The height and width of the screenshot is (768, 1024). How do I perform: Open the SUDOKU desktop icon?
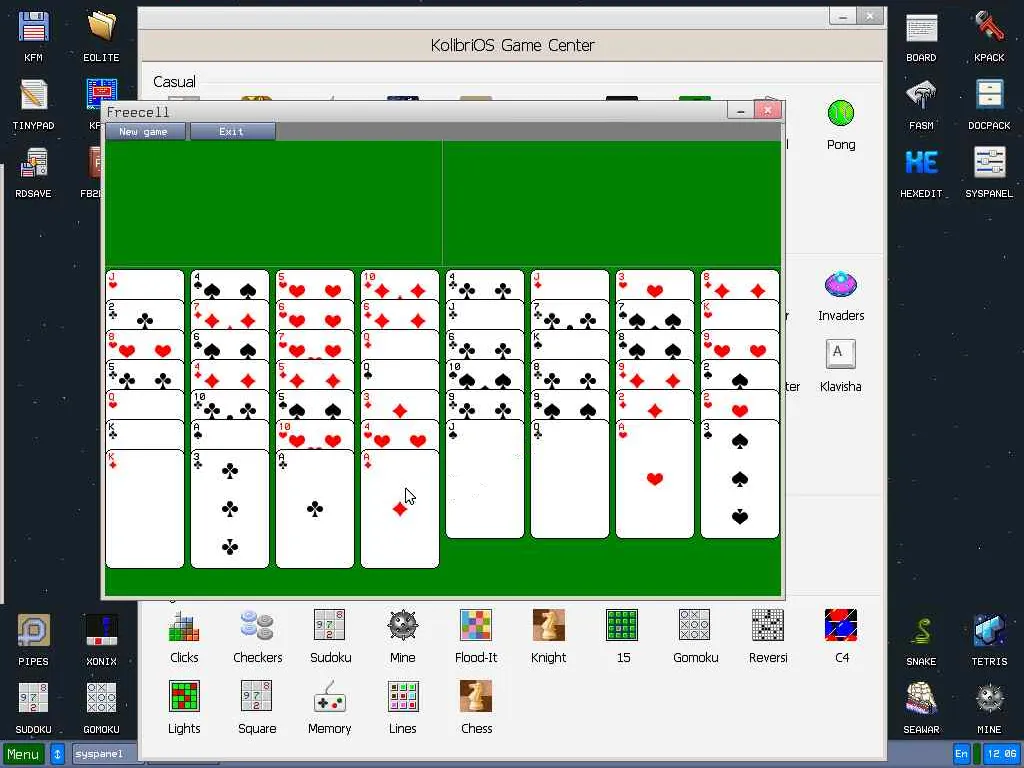33,708
